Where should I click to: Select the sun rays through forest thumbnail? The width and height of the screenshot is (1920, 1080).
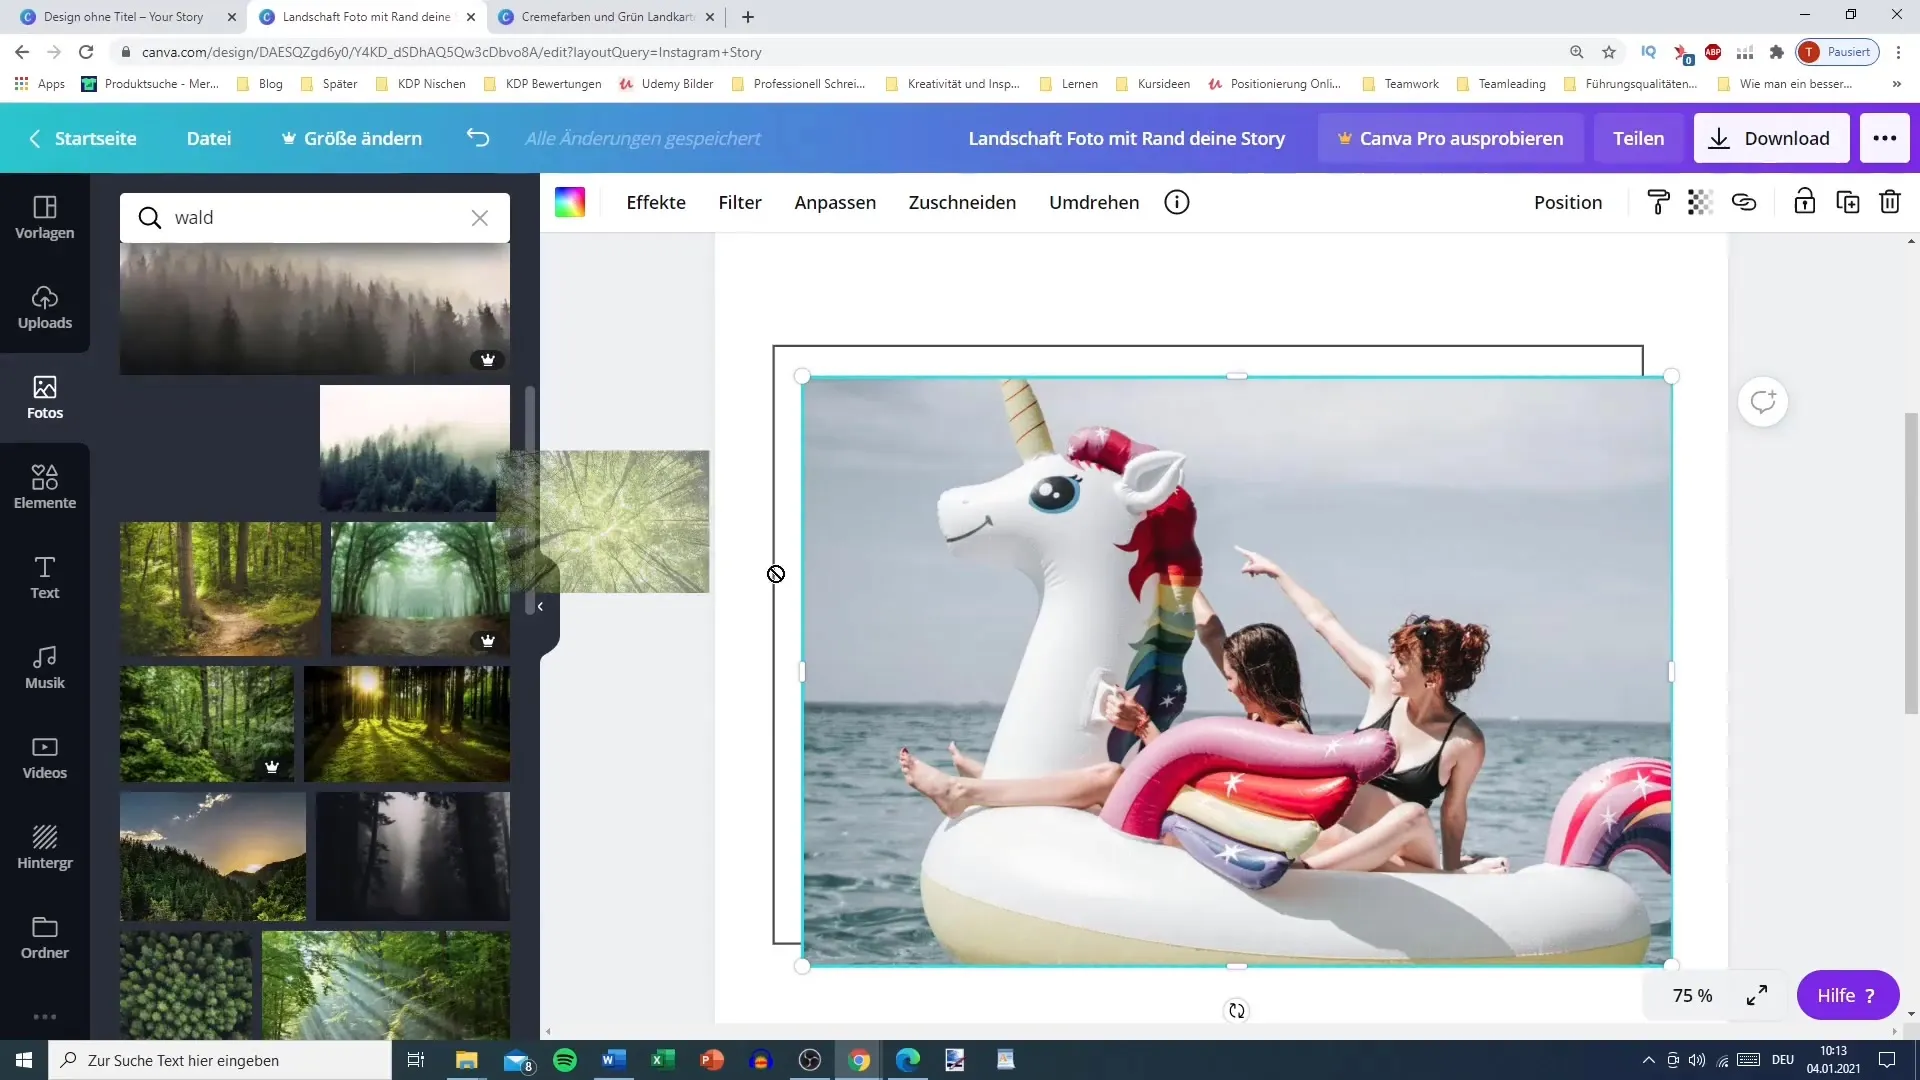pyautogui.click(x=407, y=723)
